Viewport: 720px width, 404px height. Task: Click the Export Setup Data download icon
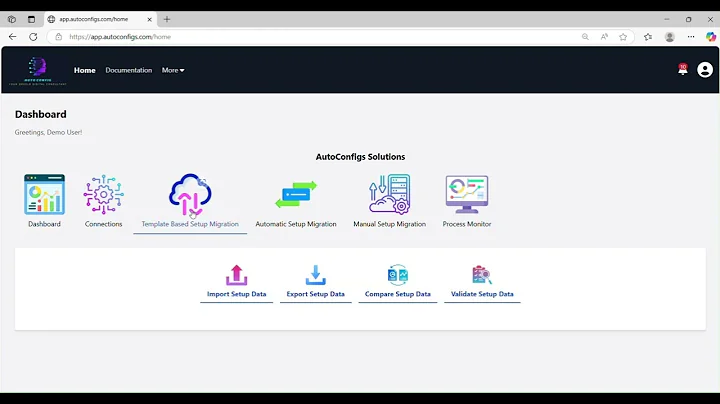coord(315,275)
